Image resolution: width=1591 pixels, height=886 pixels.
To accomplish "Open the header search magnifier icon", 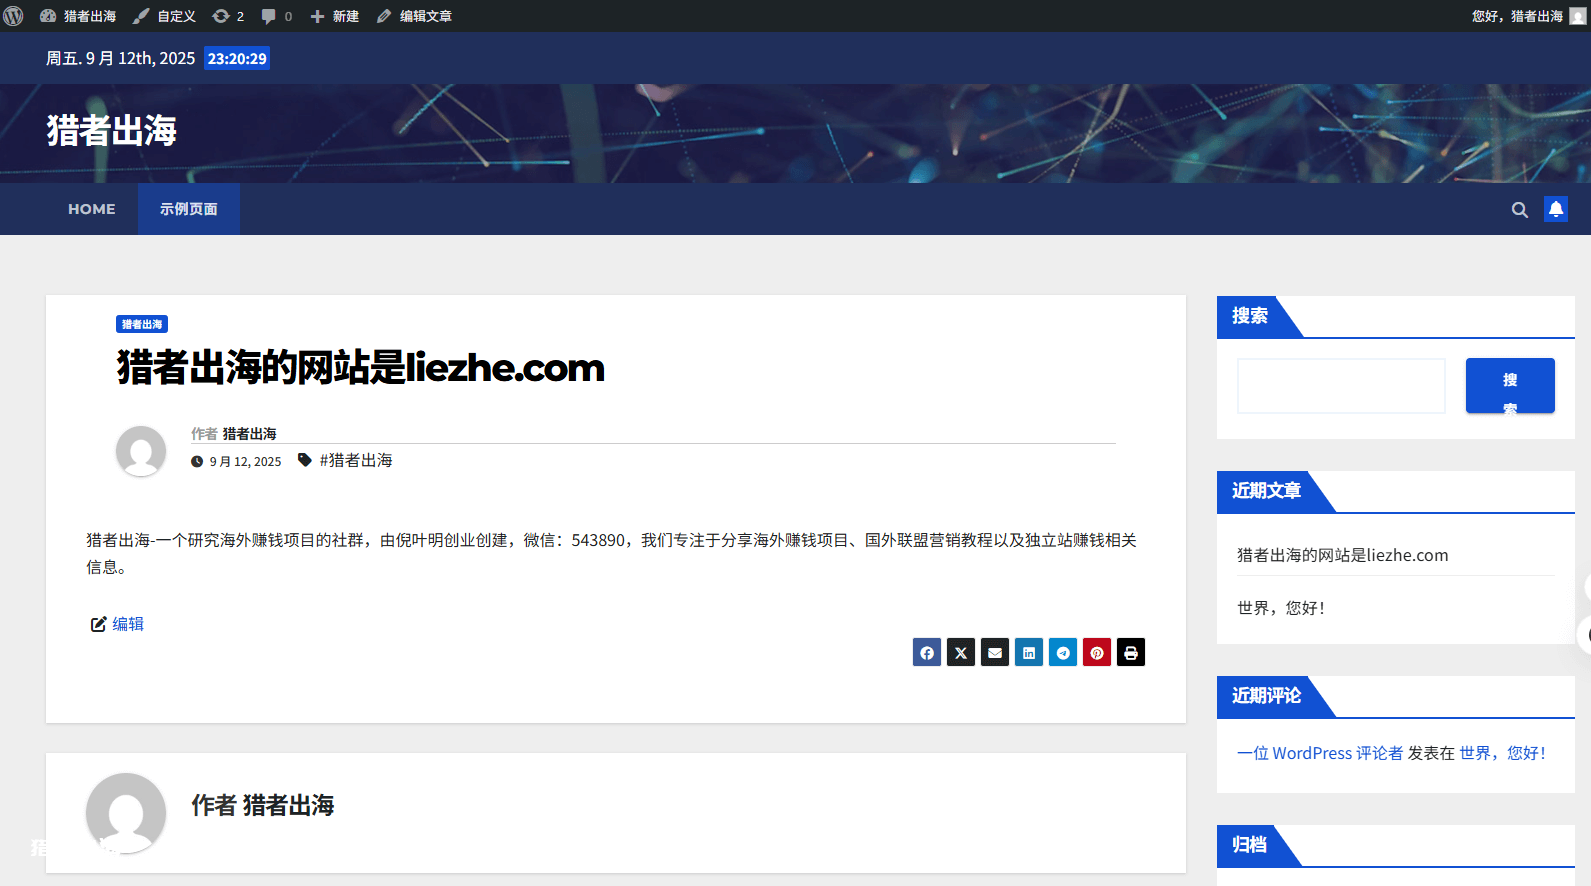I will pos(1519,210).
